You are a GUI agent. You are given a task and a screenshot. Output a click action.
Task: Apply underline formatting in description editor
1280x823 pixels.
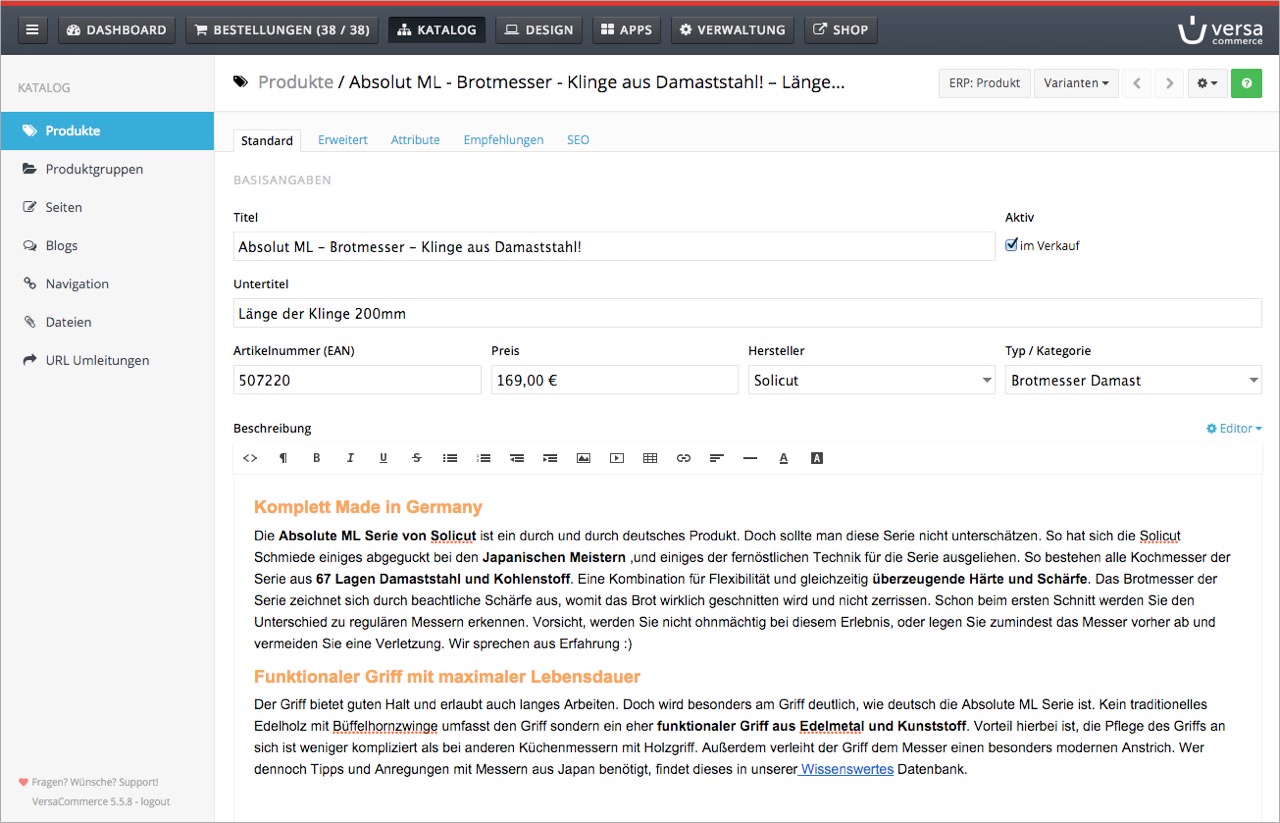(383, 458)
